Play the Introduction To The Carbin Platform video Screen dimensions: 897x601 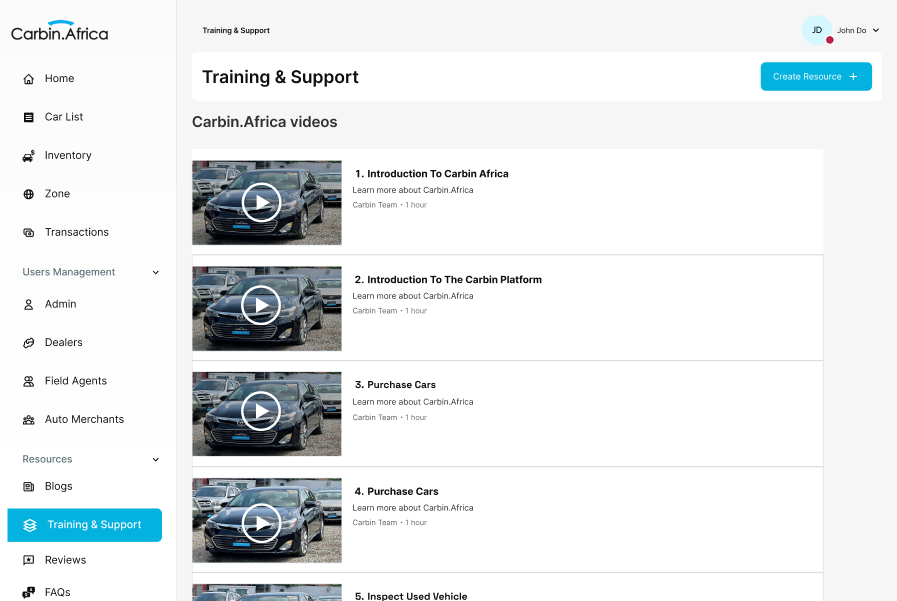[261, 306]
